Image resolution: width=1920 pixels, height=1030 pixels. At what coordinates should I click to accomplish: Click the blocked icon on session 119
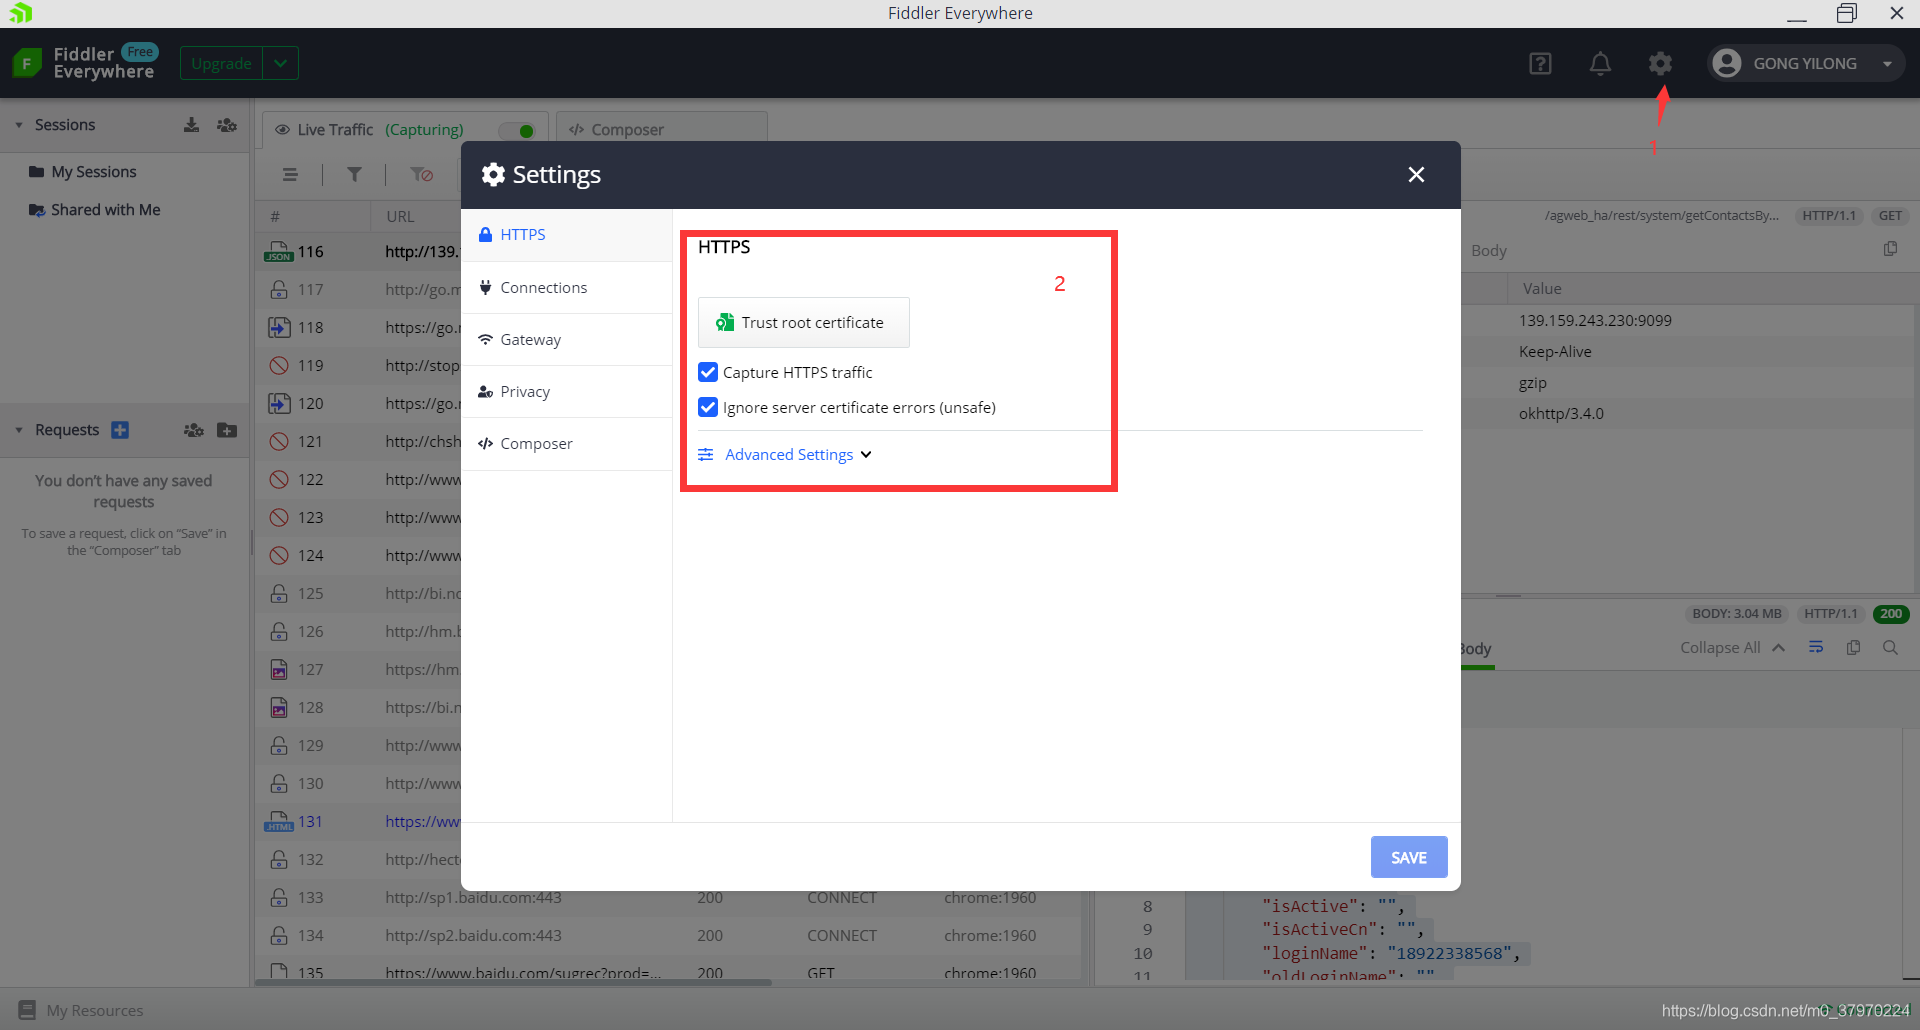pyautogui.click(x=279, y=365)
